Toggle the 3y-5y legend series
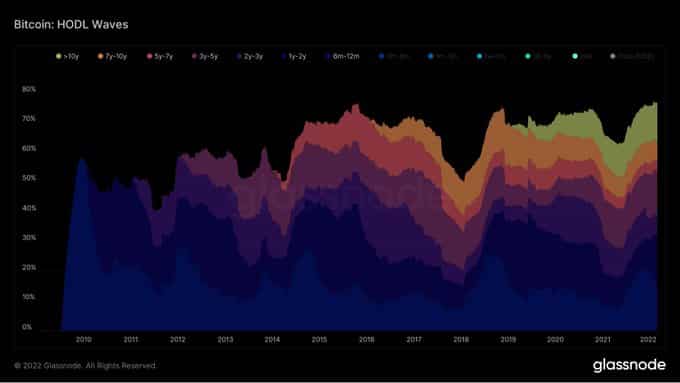This screenshot has width=680, height=383. pos(205,56)
